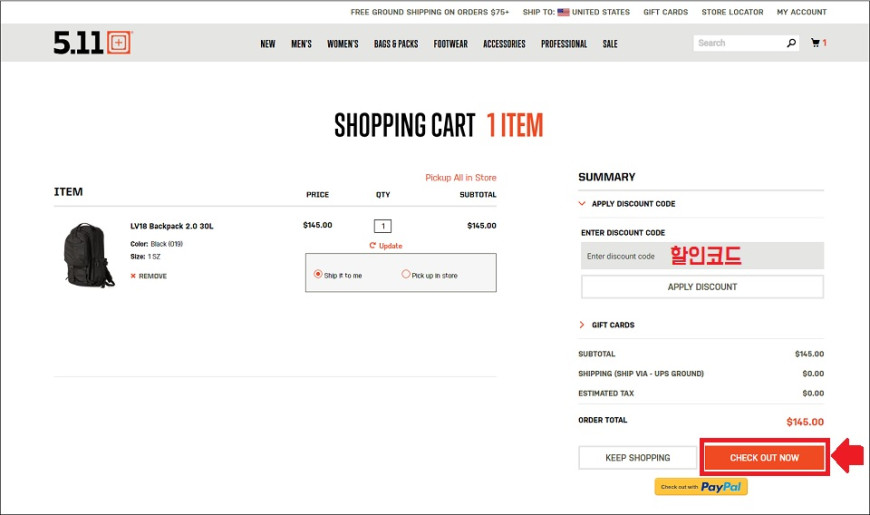Click the free ground shipping banner text
The height and width of the screenshot is (515, 870).
coord(429,12)
